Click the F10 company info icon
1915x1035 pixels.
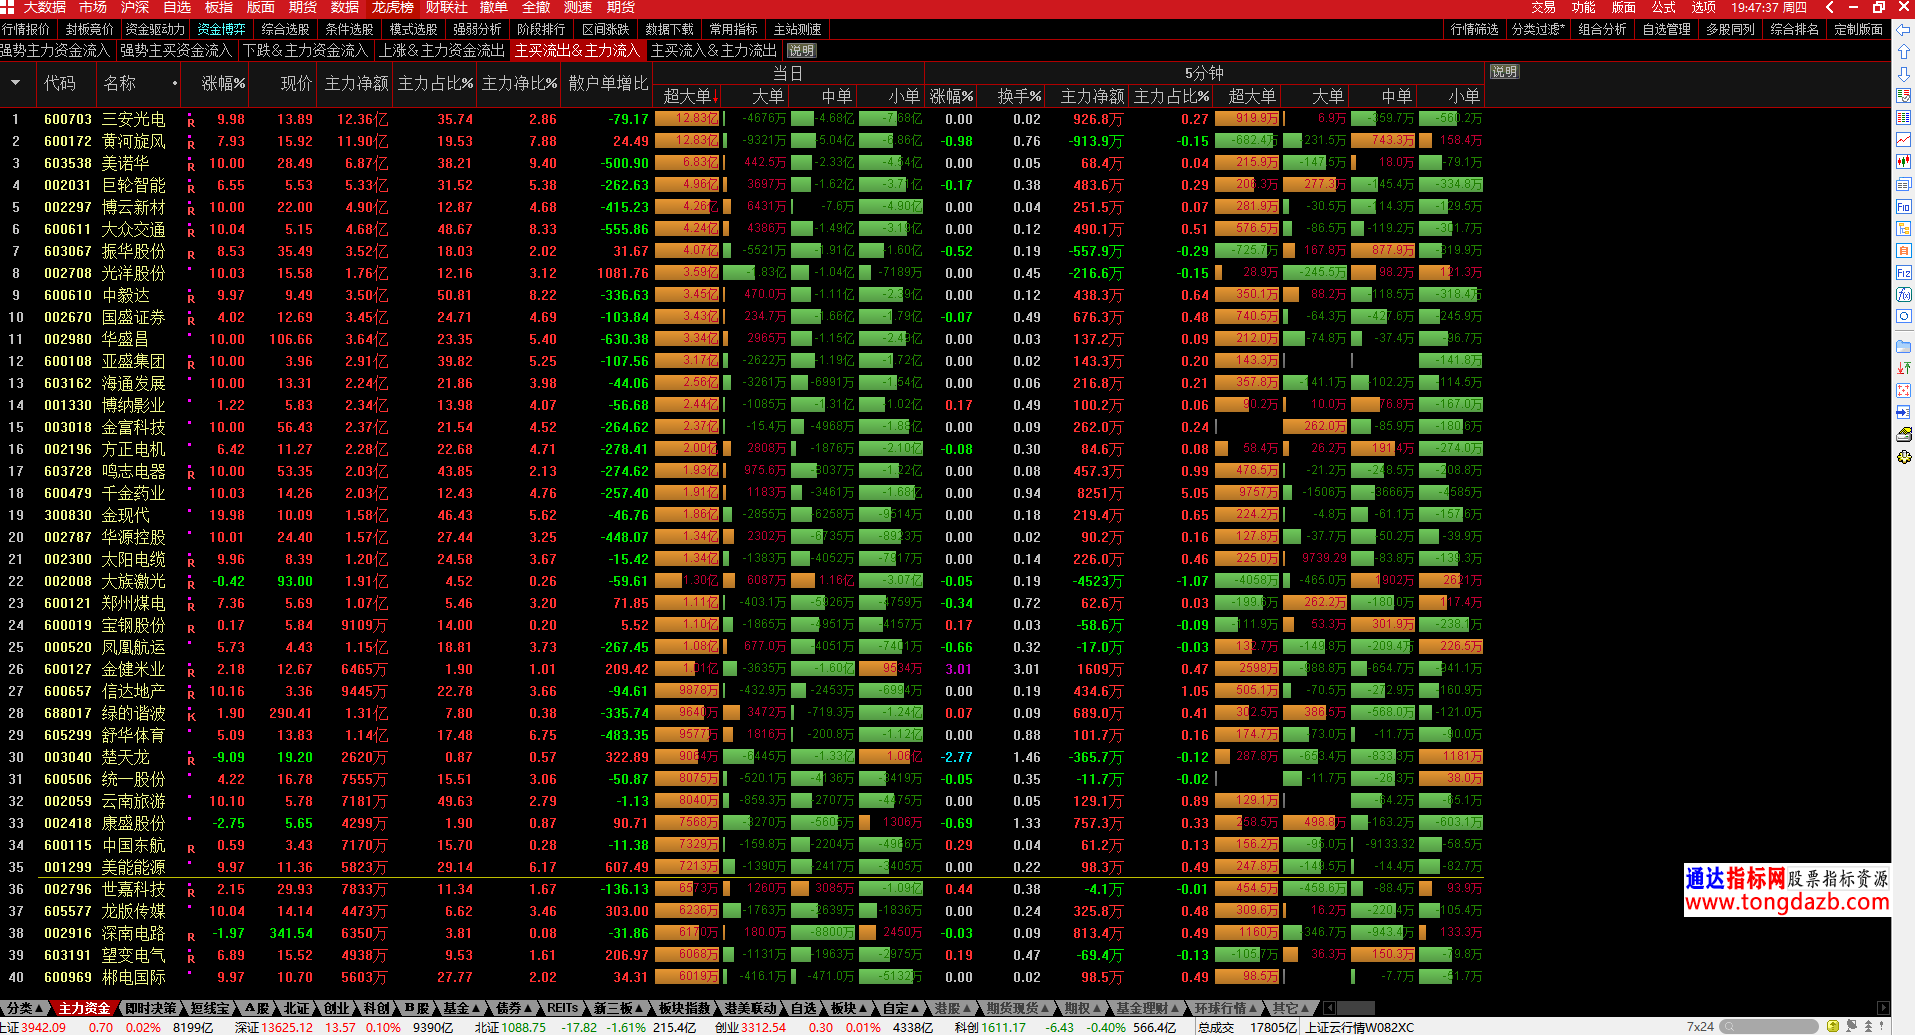[1903, 206]
